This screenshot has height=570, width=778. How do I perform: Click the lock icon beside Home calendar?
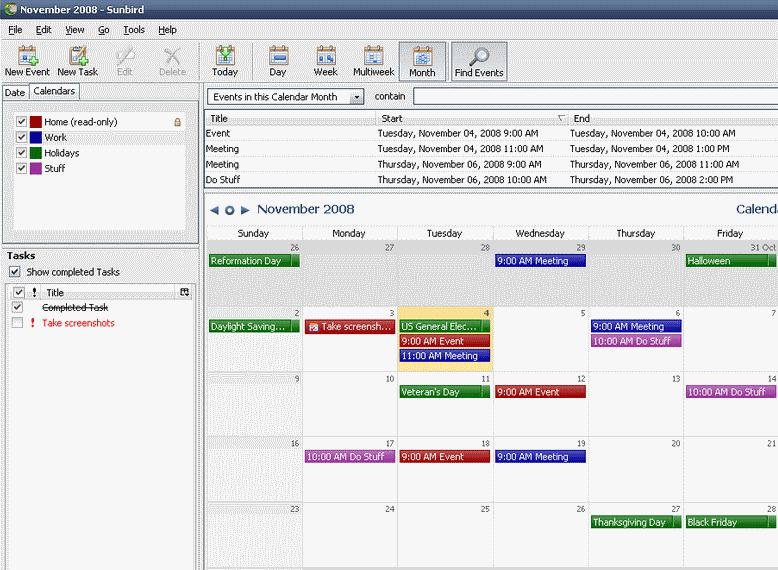click(177, 122)
